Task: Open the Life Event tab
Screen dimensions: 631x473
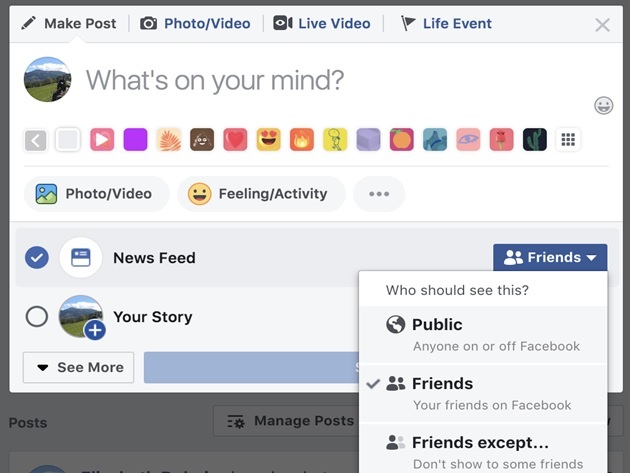Action: (x=446, y=23)
